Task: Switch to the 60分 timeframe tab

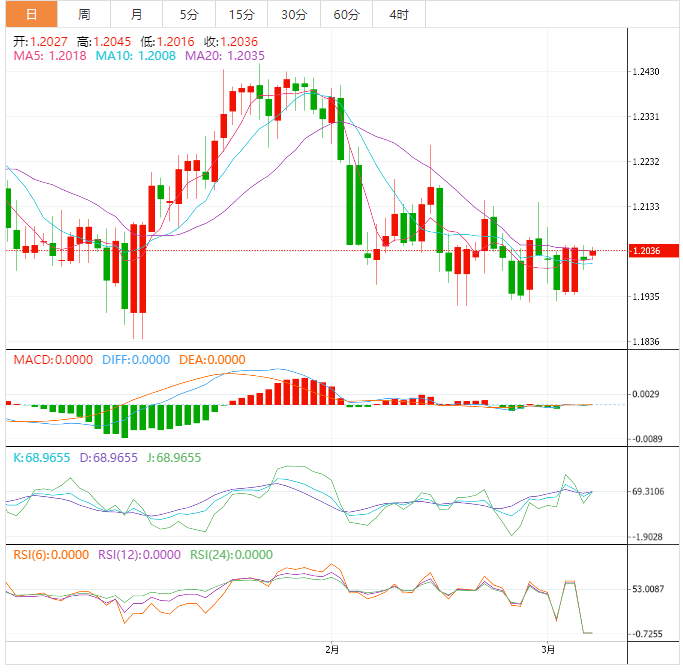Action: [346, 14]
